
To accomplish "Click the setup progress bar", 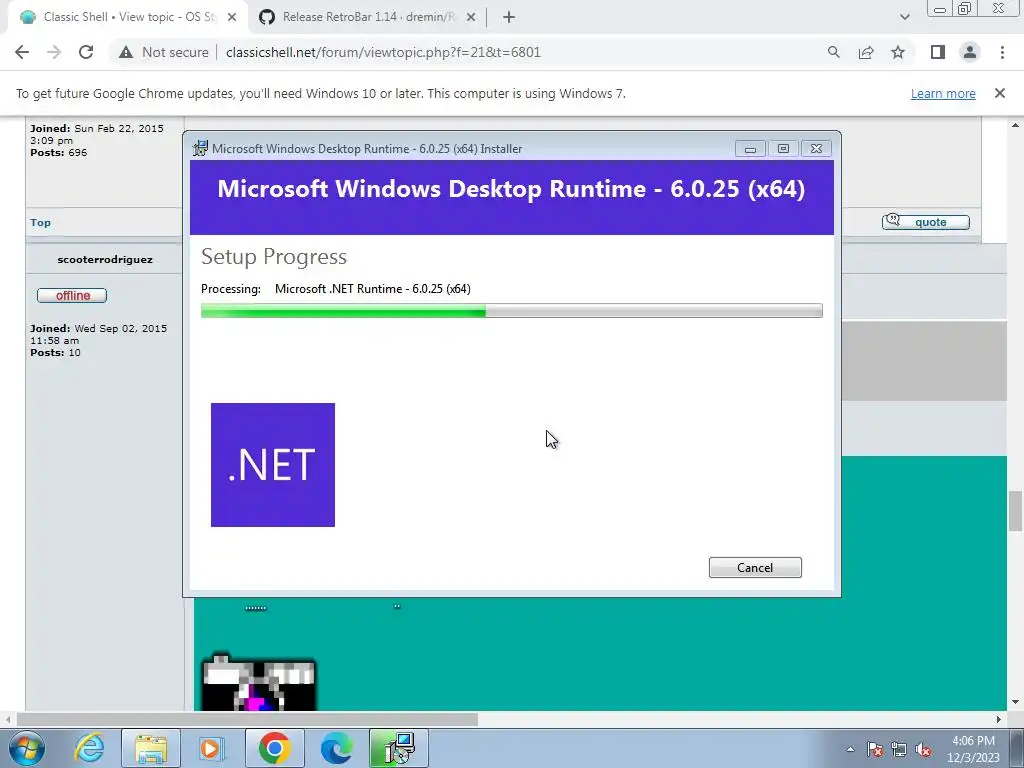I will [511, 311].
